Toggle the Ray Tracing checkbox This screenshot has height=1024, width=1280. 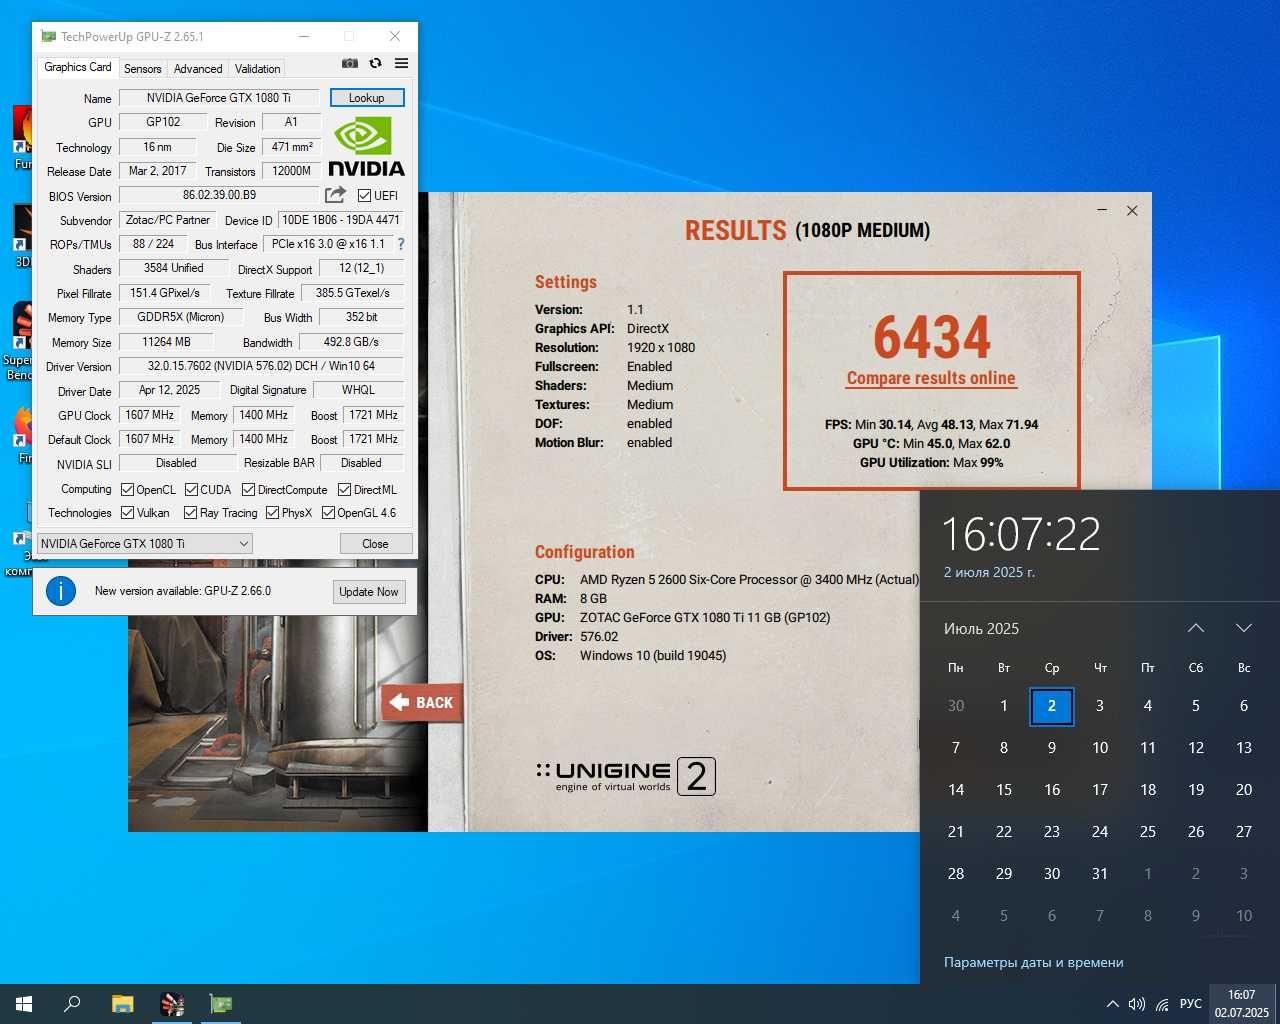[x=190, y=513]
